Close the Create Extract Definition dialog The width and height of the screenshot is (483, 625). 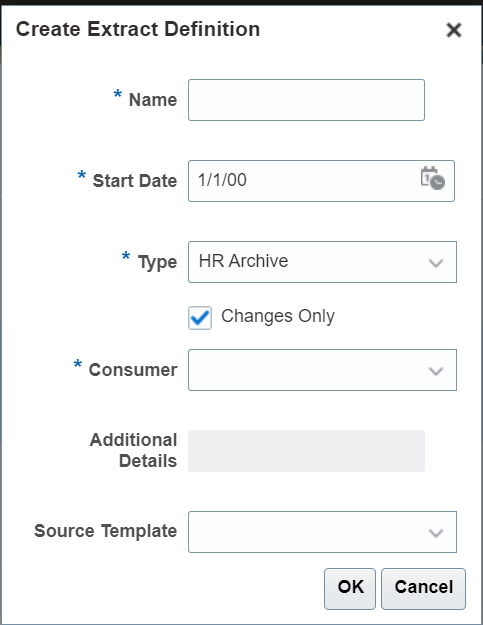point(454,30)
